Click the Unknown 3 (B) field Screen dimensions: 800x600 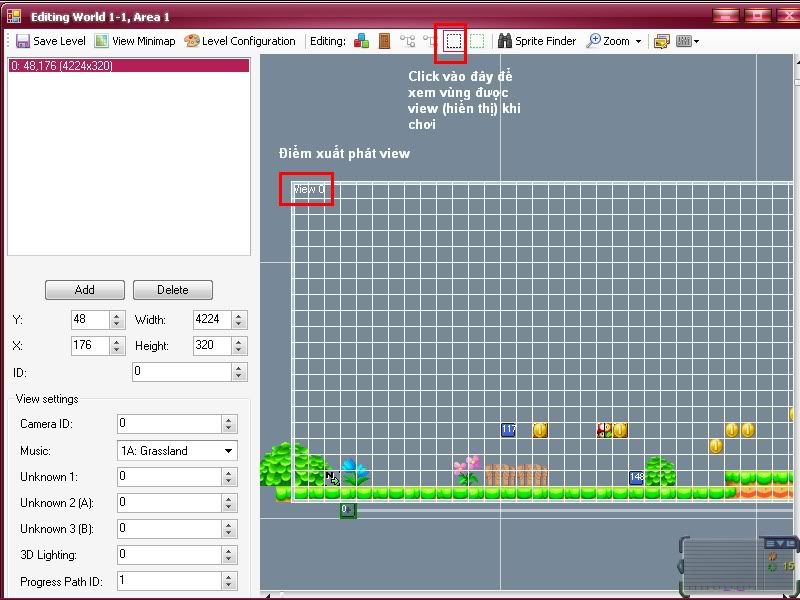tap(169, 529)
